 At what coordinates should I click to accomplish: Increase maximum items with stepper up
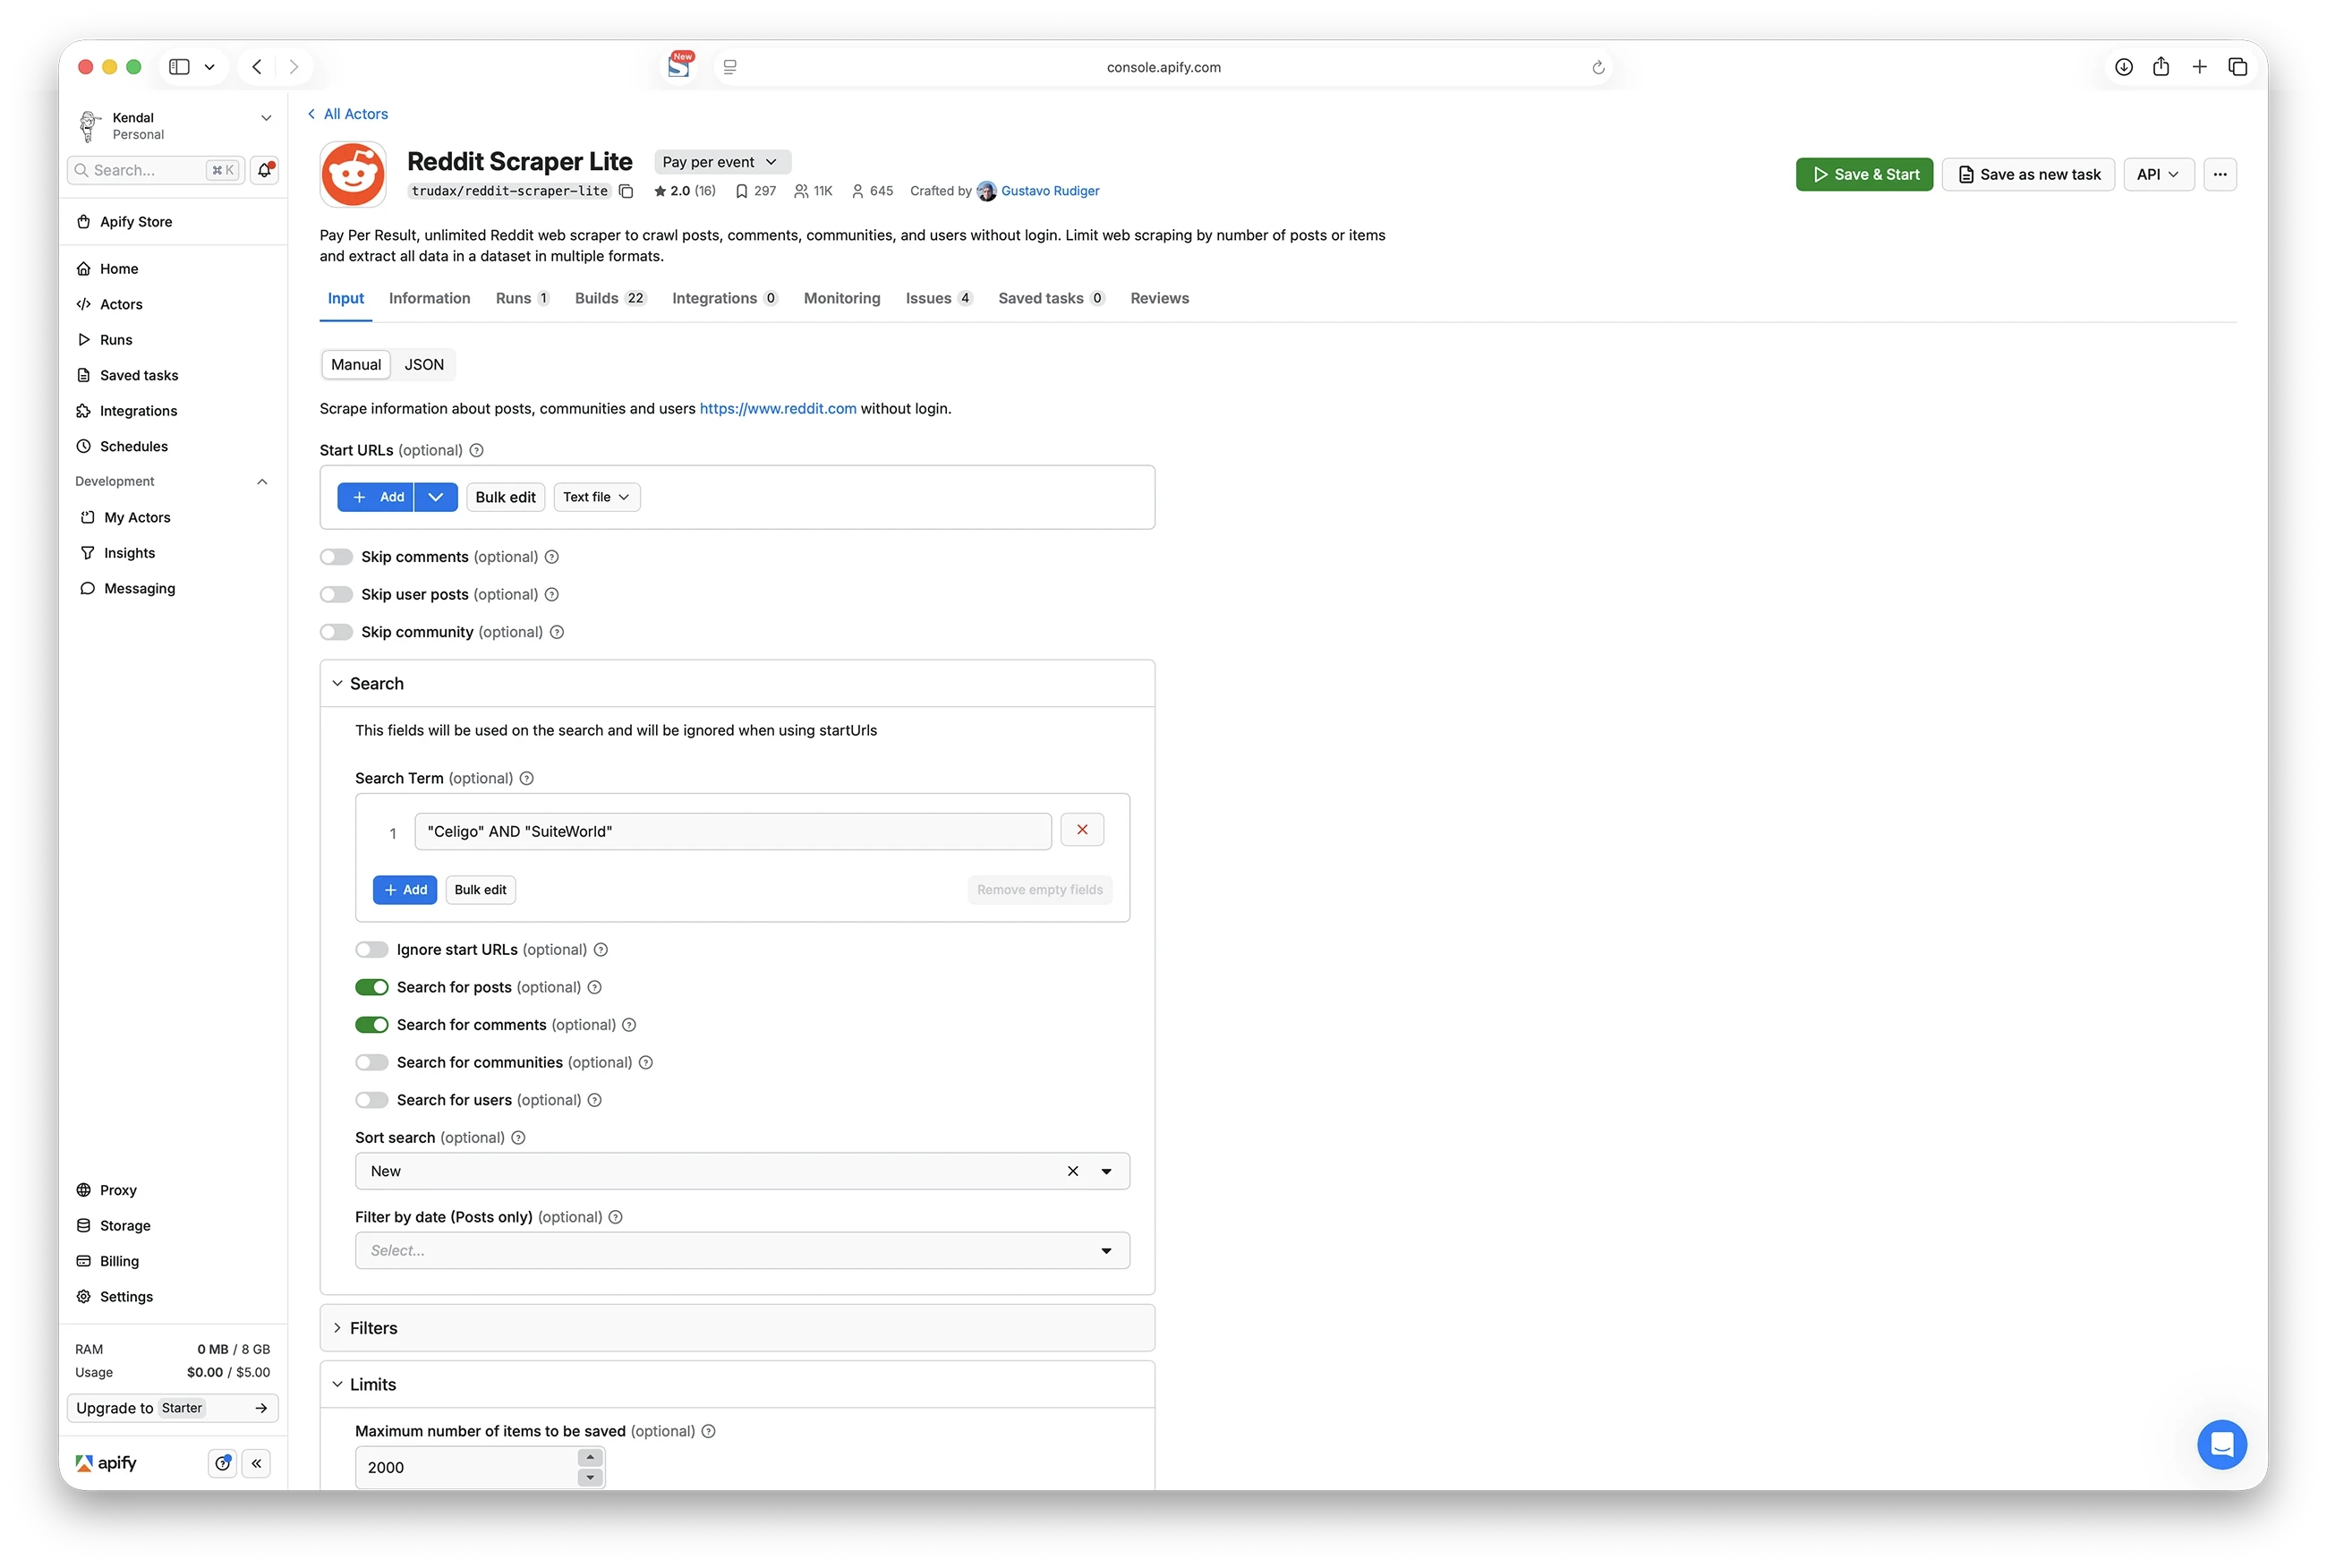tap(590, 1457)
